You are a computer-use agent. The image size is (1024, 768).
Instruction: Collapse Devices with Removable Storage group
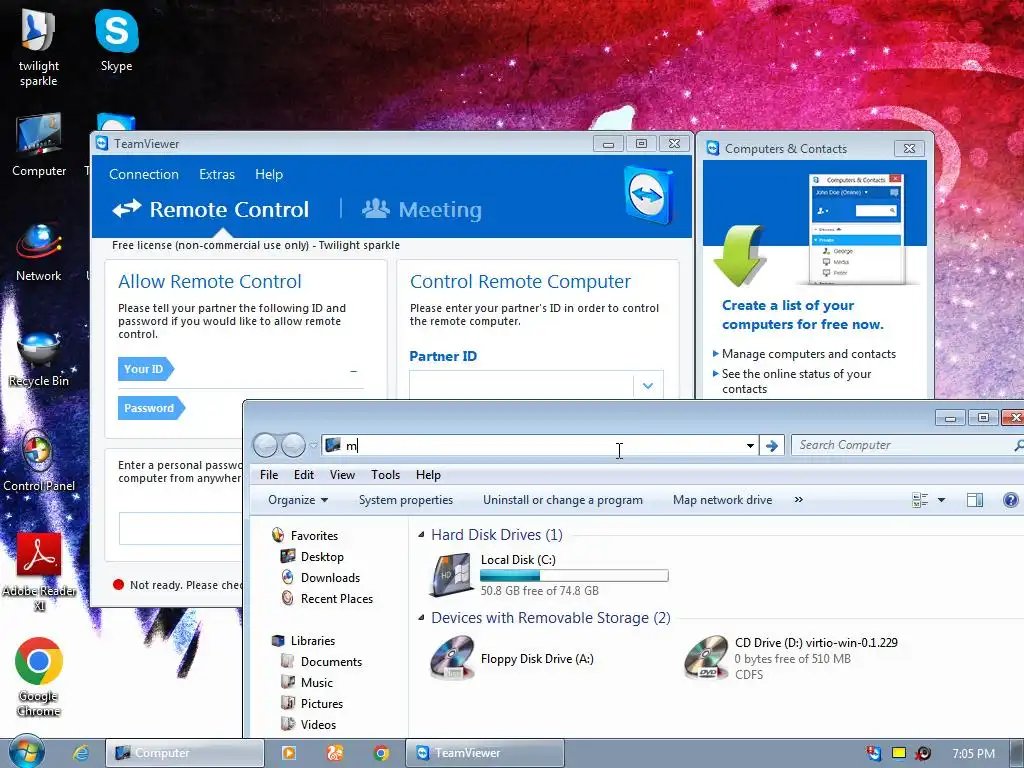421,618
